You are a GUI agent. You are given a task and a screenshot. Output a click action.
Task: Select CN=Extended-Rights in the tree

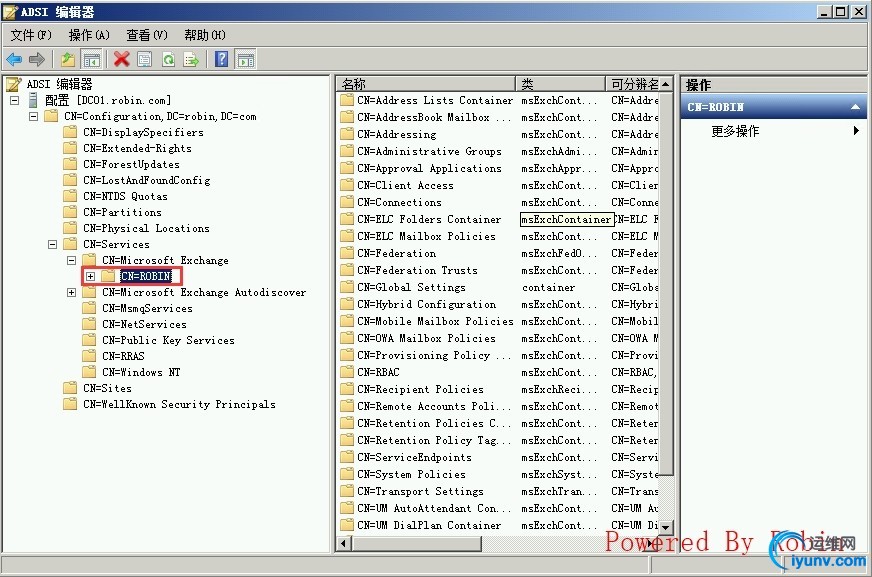(137, 148)
